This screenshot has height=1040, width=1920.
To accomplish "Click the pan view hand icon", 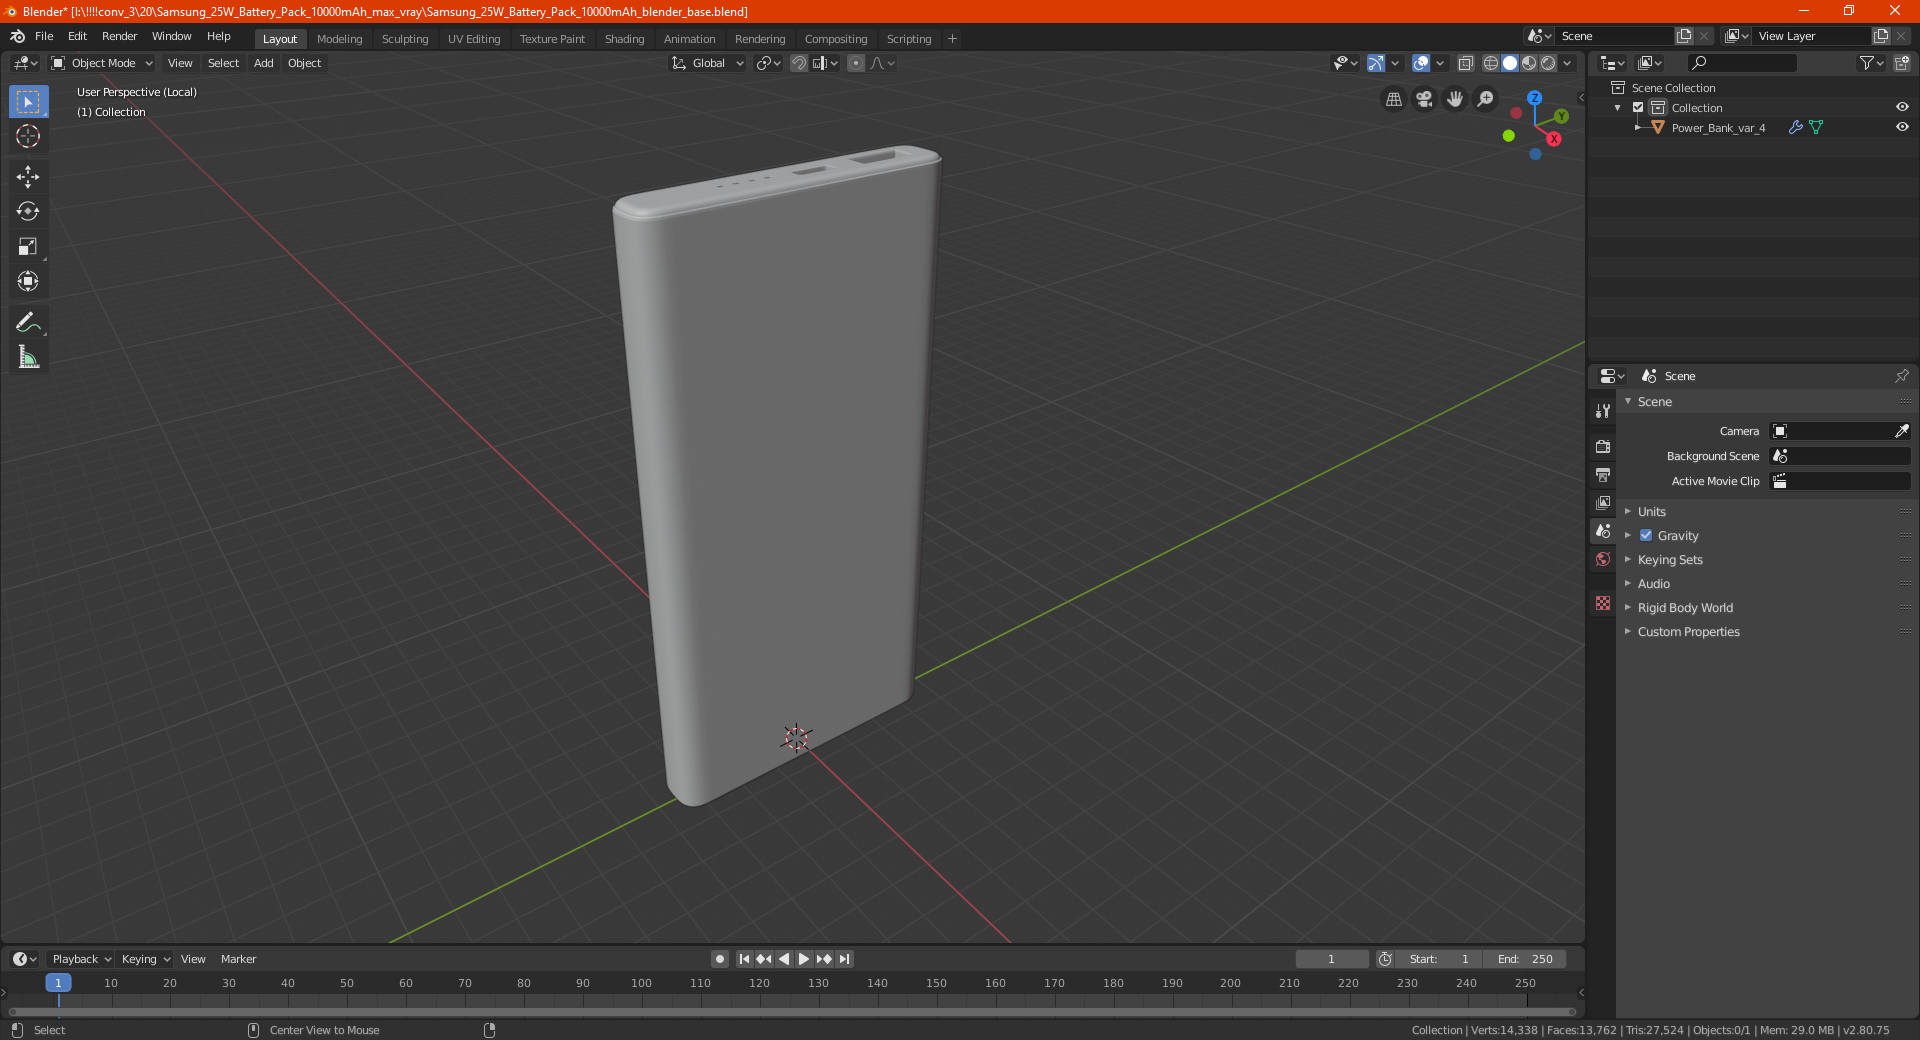I will coord(1455,99).
